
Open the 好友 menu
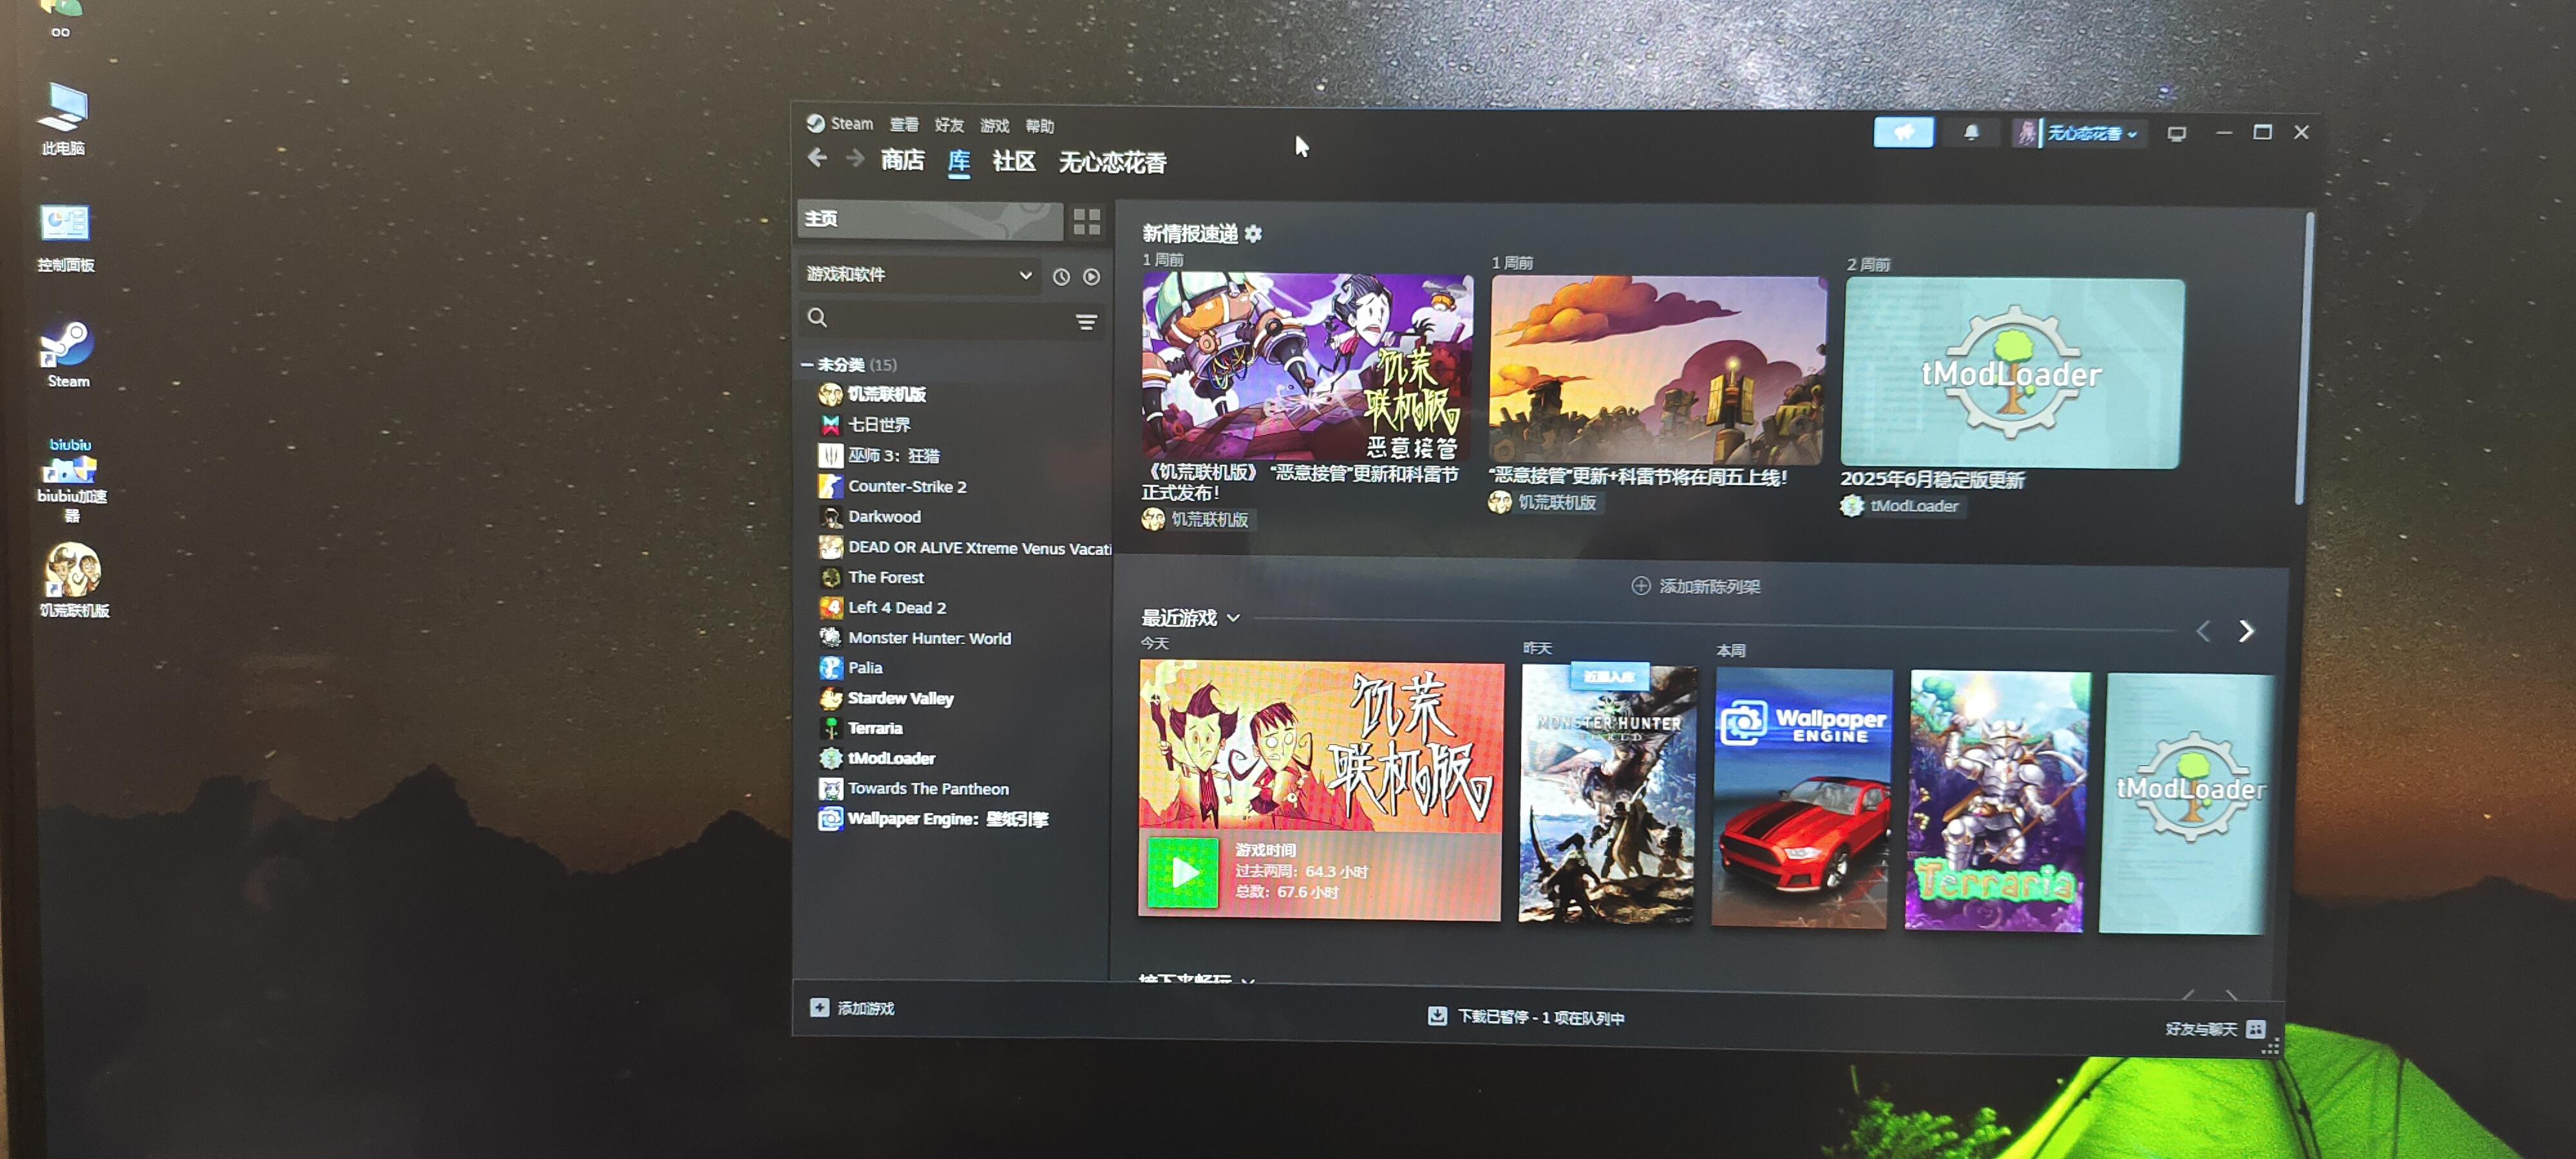click(x=948, y=125)
